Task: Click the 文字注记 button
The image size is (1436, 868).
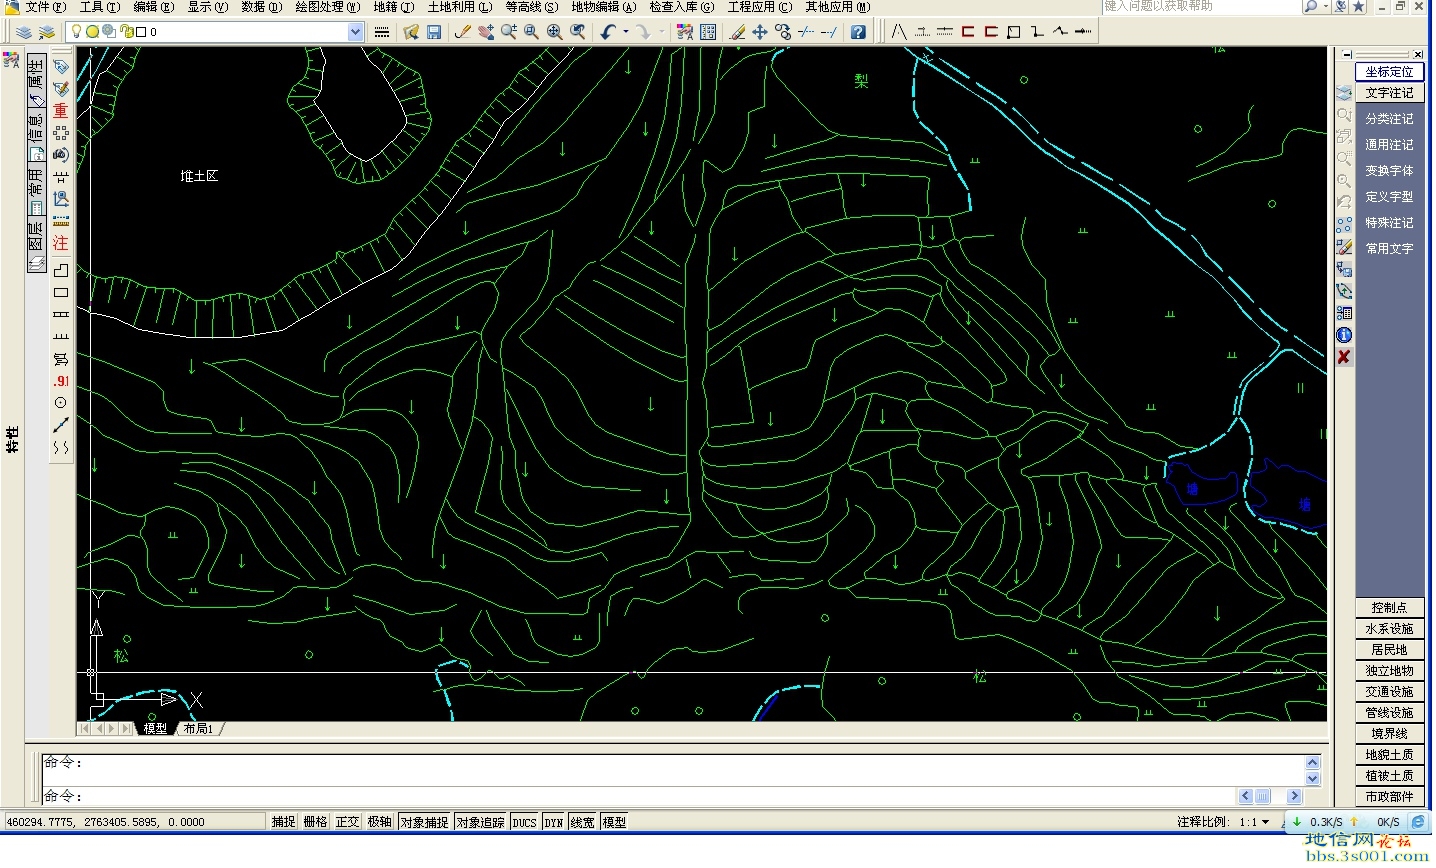Action: tap(1389, 93)
